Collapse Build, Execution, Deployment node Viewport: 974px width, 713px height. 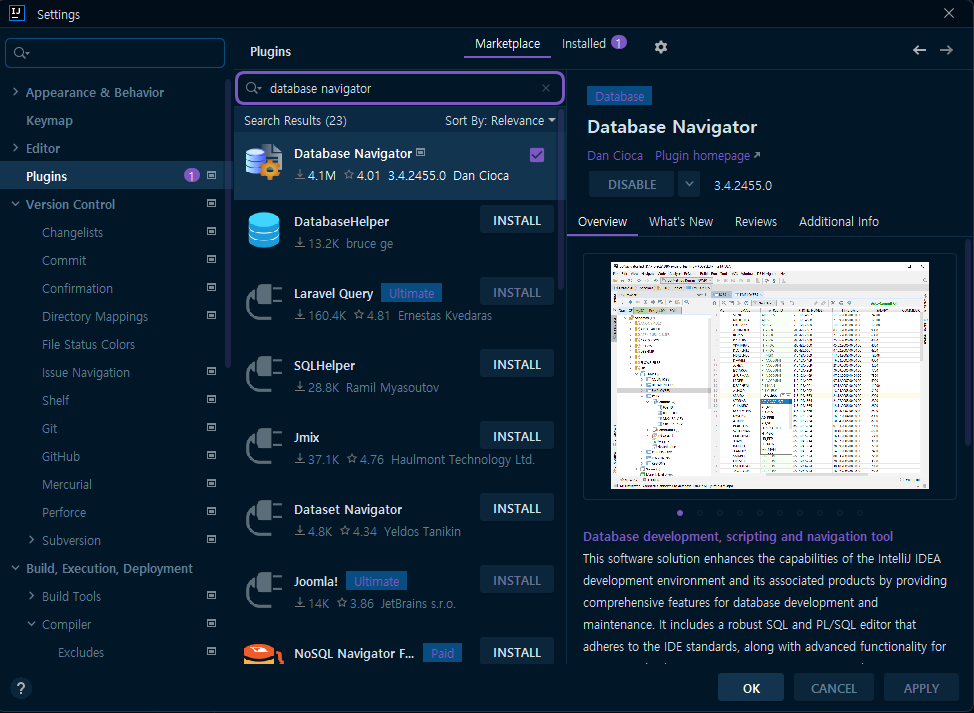[x=16, y=568]
